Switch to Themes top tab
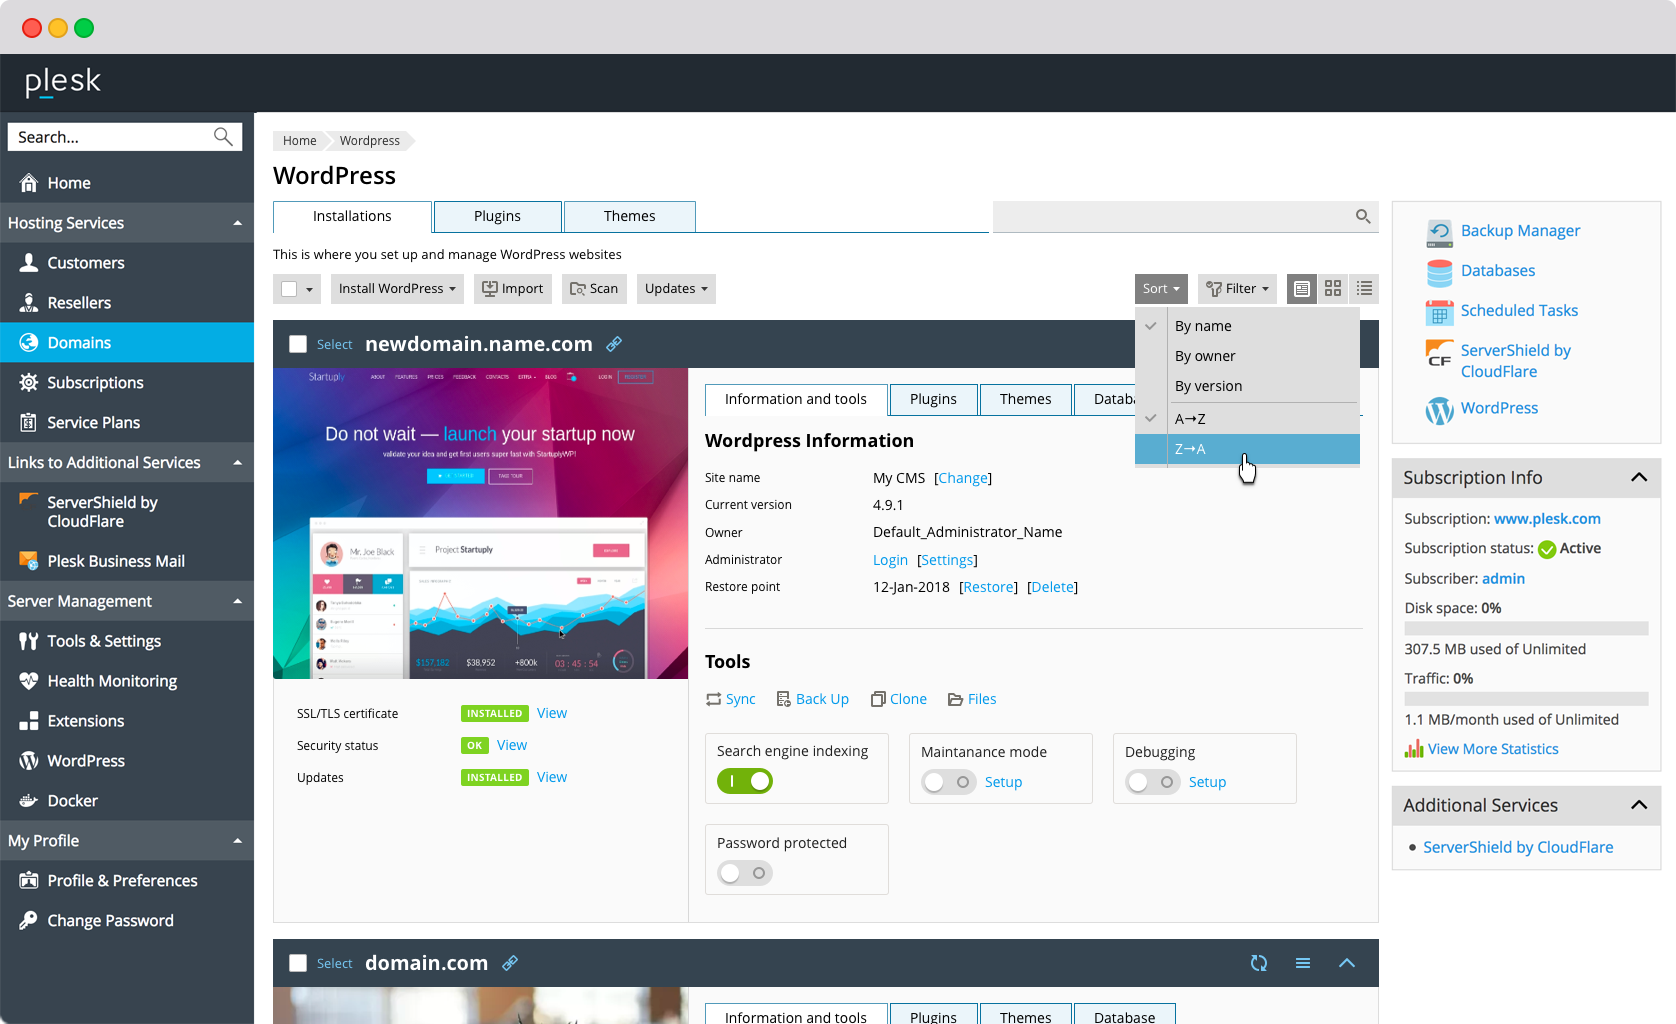This screenshot has height=1024, width=1676. (629, 216)
